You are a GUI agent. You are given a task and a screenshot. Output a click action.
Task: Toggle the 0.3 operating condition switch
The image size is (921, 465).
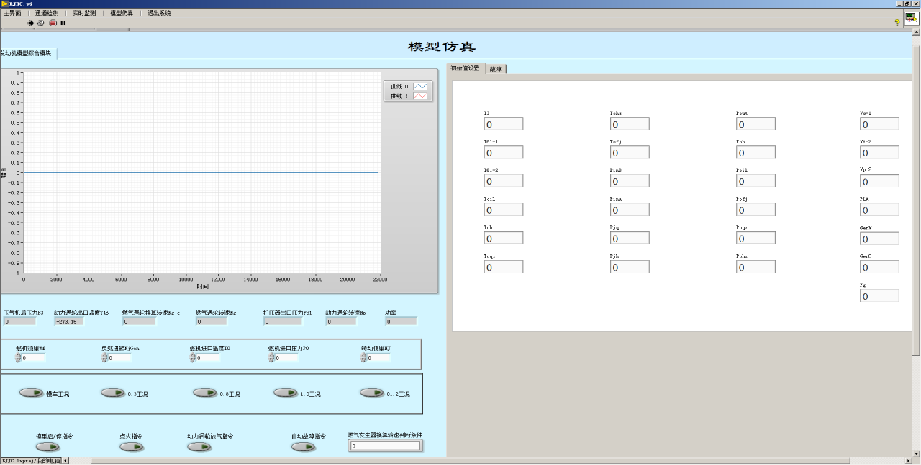pyautogui.click(x=113, y=393)
